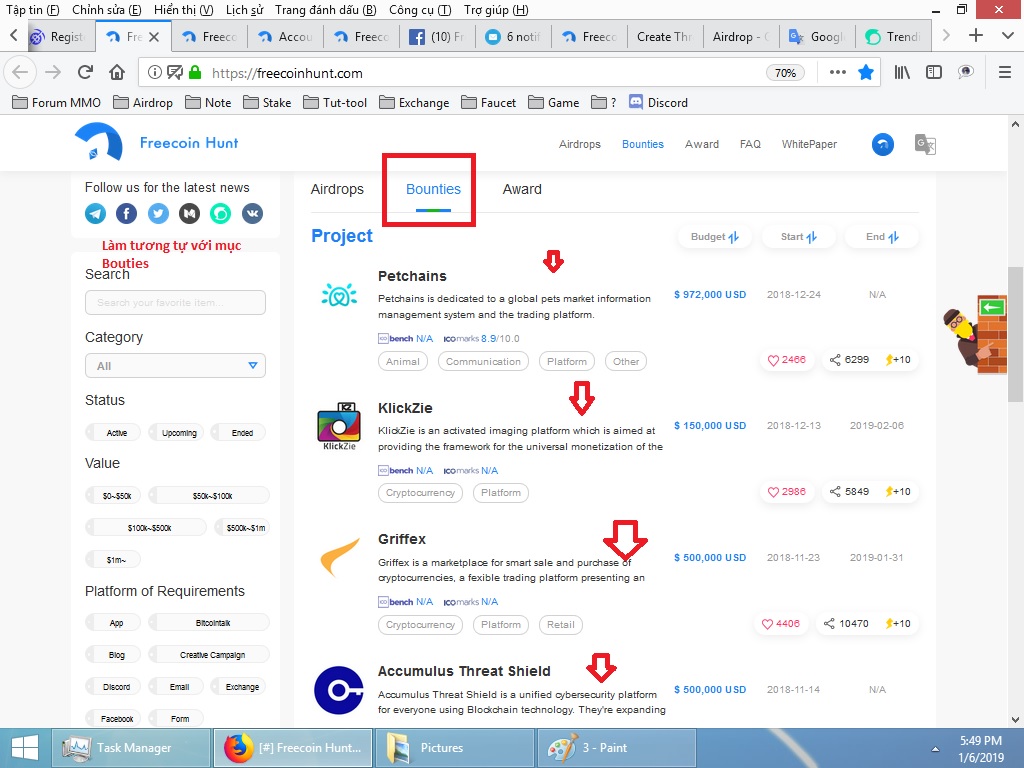Click the Freecoin Hunt logo

pyautogui.click(x=157, y=142)
